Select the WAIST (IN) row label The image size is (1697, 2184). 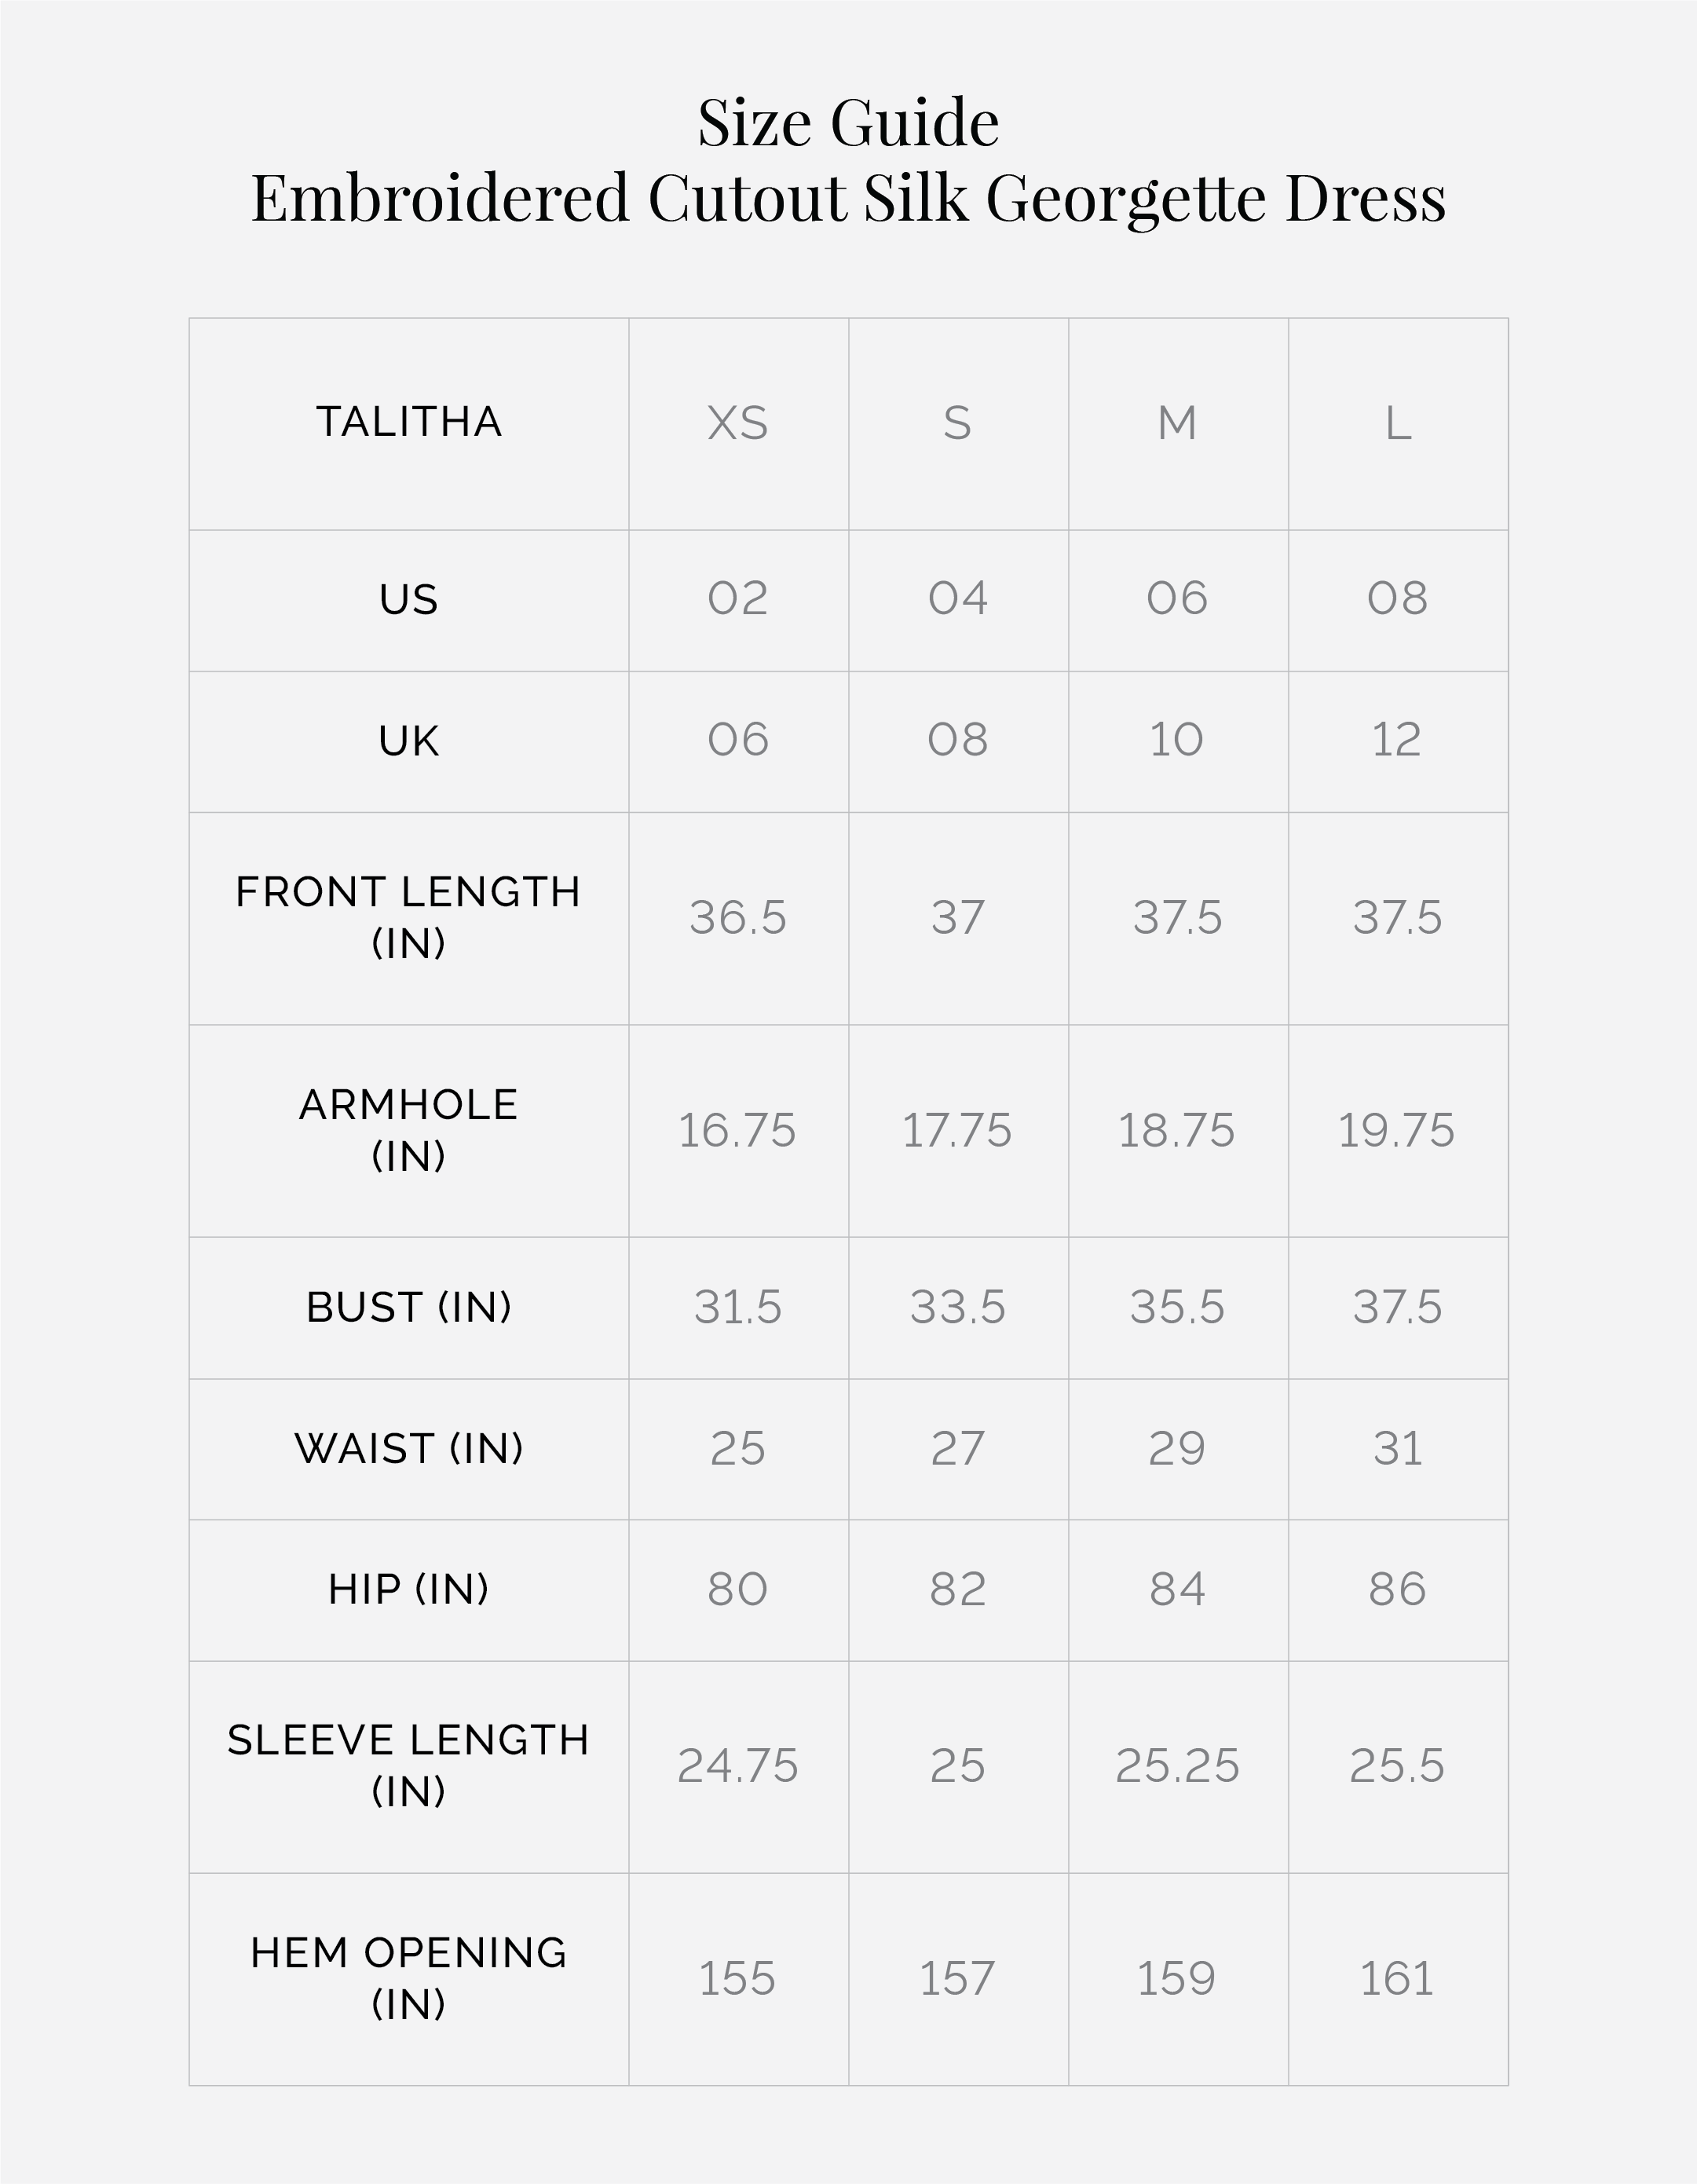coord(409,1448)
